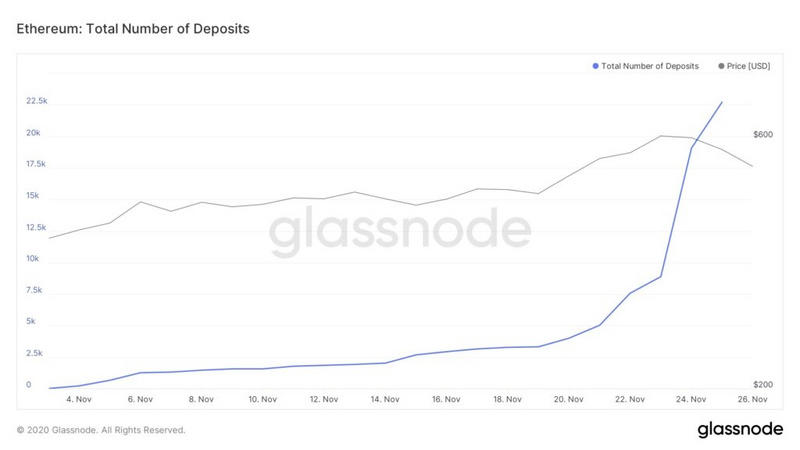Click the 22.5k y-axis label
This screenshot has height=450, width=800.
coord(36,101)
